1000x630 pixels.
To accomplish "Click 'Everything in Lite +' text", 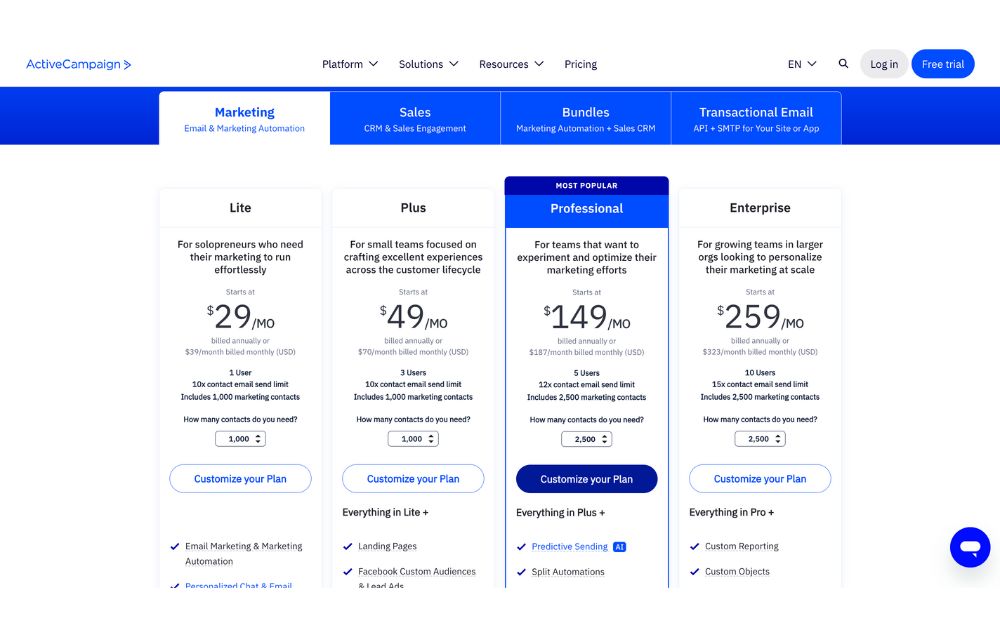I will click(385, 513).
